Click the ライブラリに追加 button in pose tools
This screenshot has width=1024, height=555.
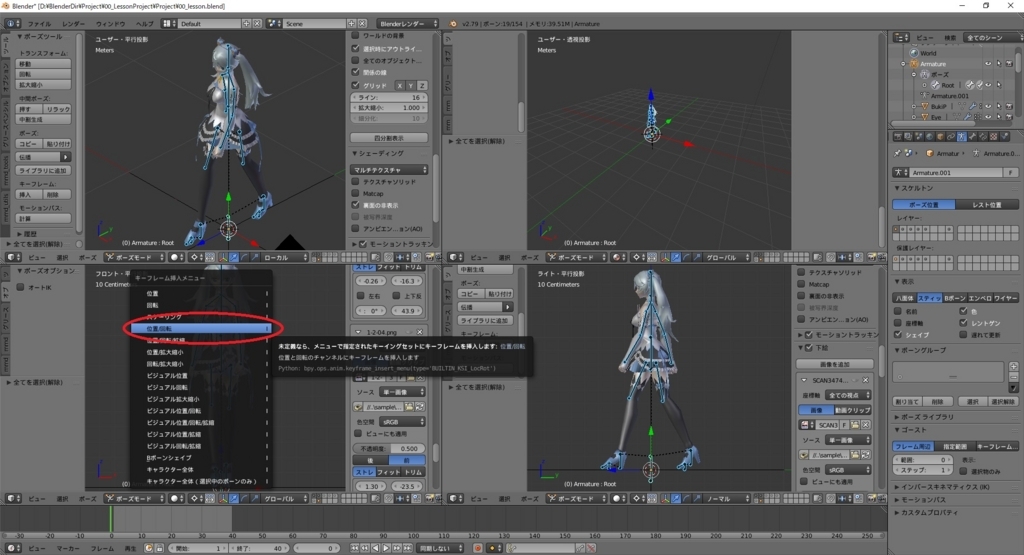[x=43, y=170]
